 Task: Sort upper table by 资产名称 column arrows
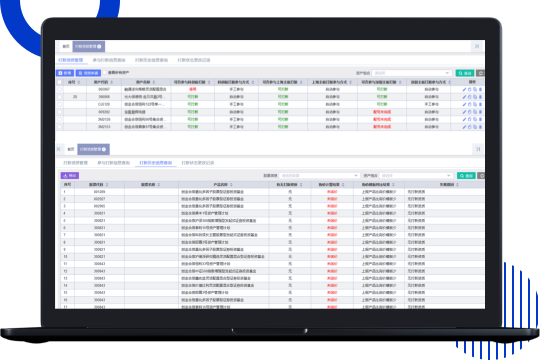[x=154, y=82]
